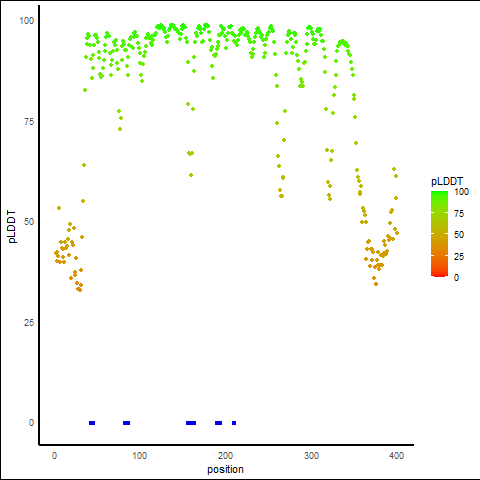Click the pLDDT y-axis title
The width and height of the screenshot is (480, 480).
tap(12, 227)
